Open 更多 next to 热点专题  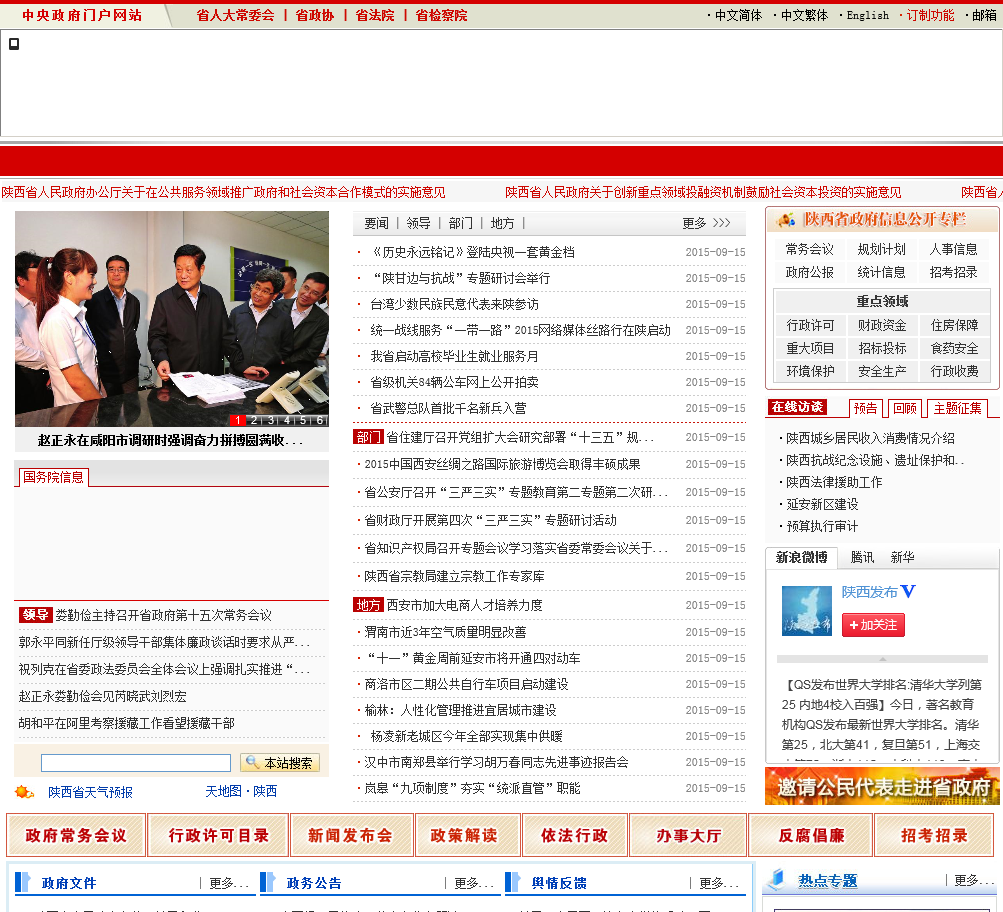click(974, 880)
